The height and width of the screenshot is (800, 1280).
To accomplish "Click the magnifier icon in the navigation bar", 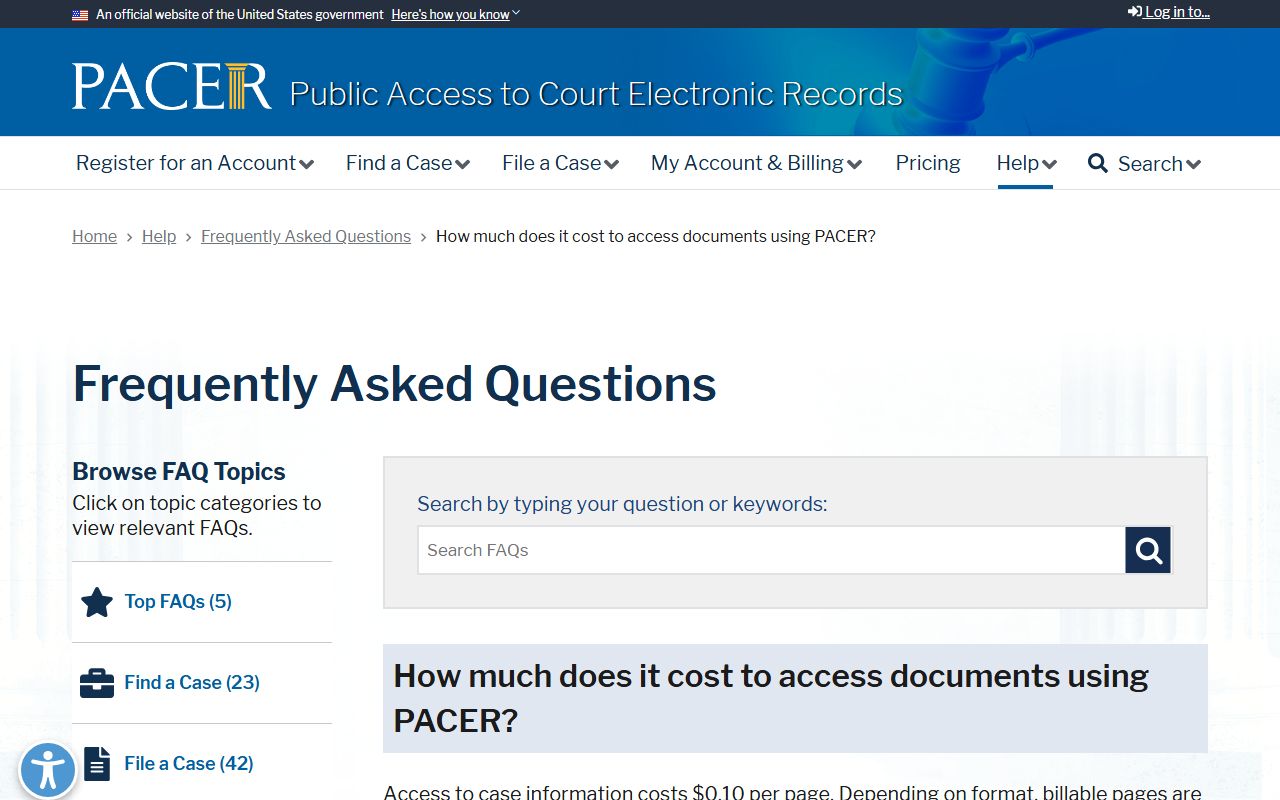I will coord(1098,163).
